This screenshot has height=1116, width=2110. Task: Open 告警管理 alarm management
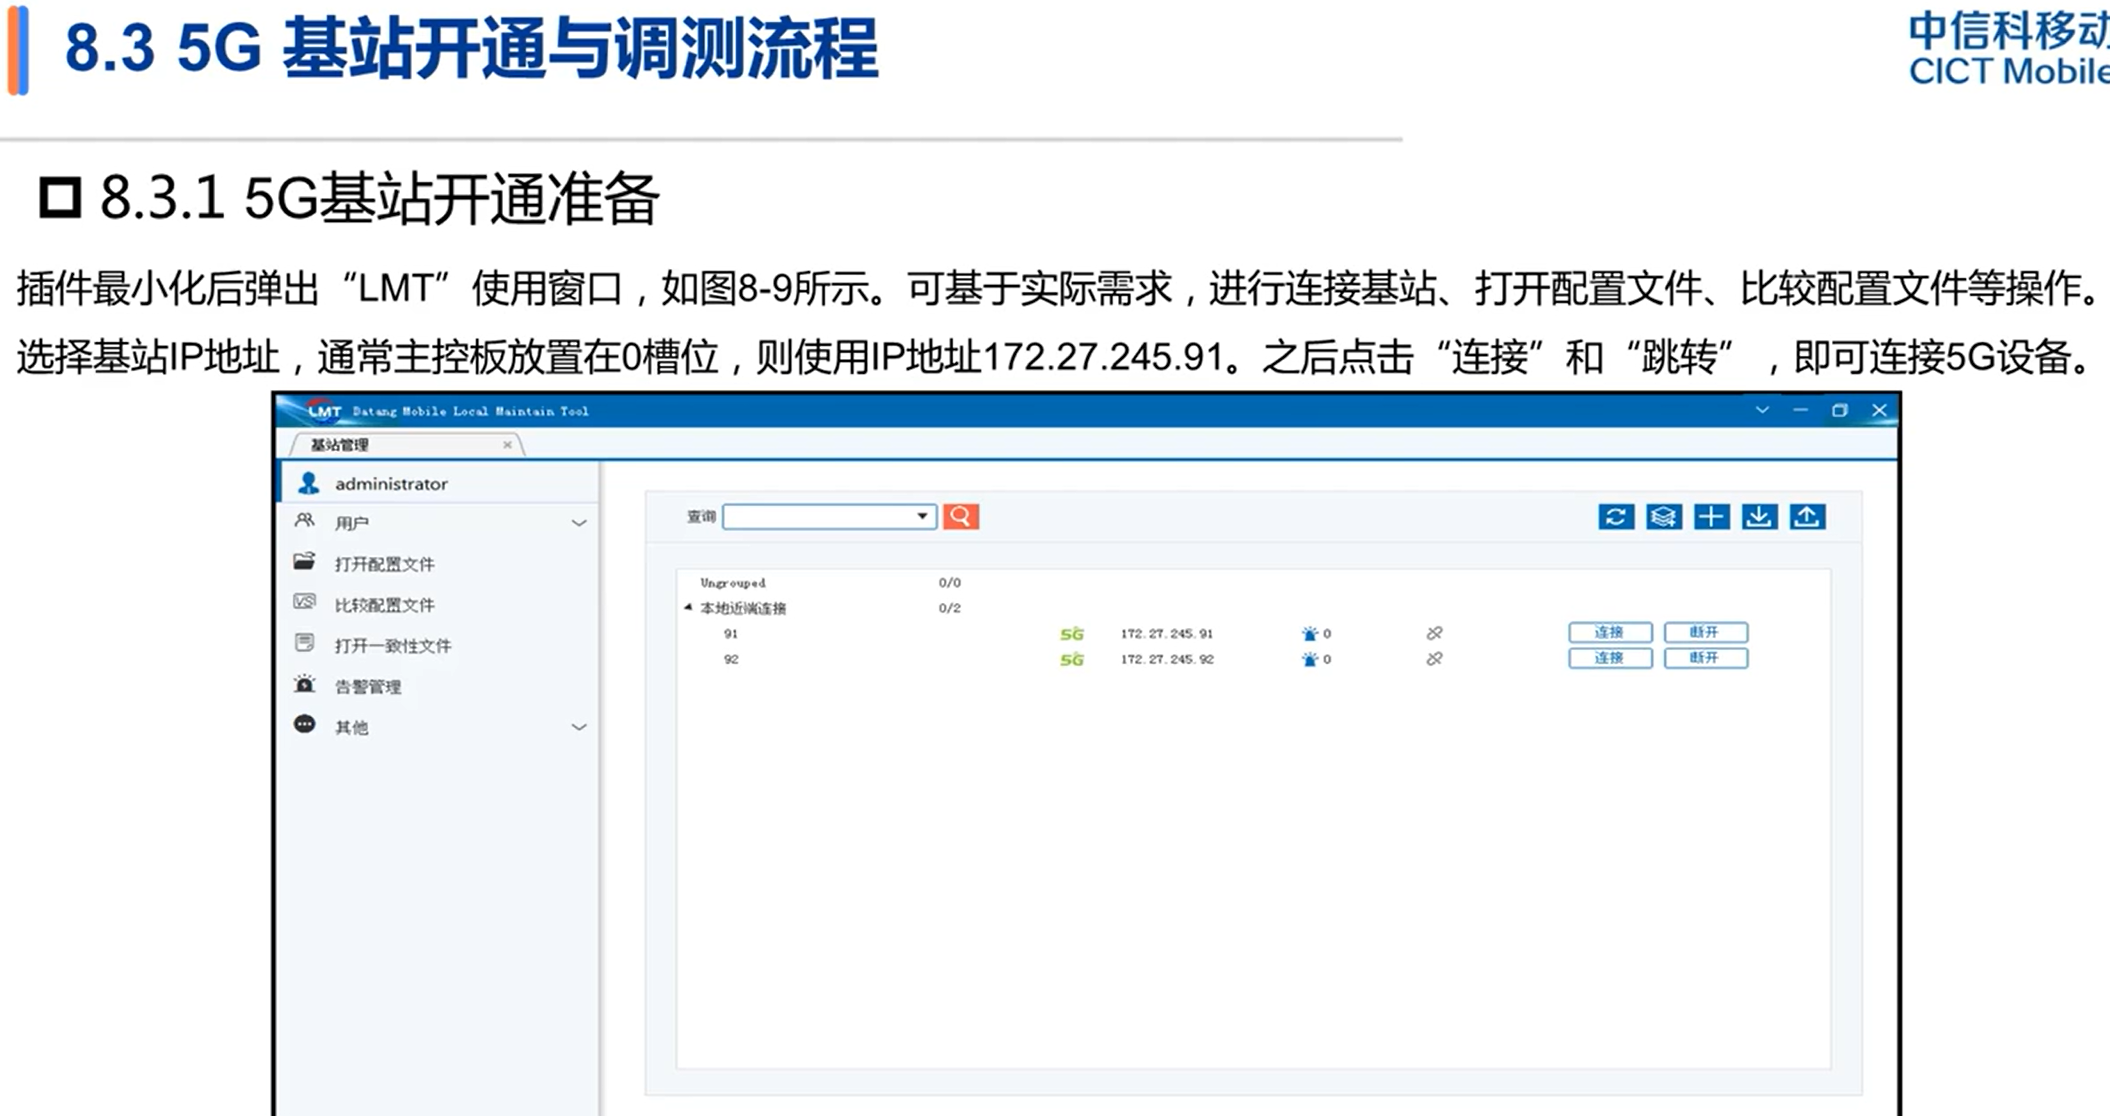(x=367, y=686)
